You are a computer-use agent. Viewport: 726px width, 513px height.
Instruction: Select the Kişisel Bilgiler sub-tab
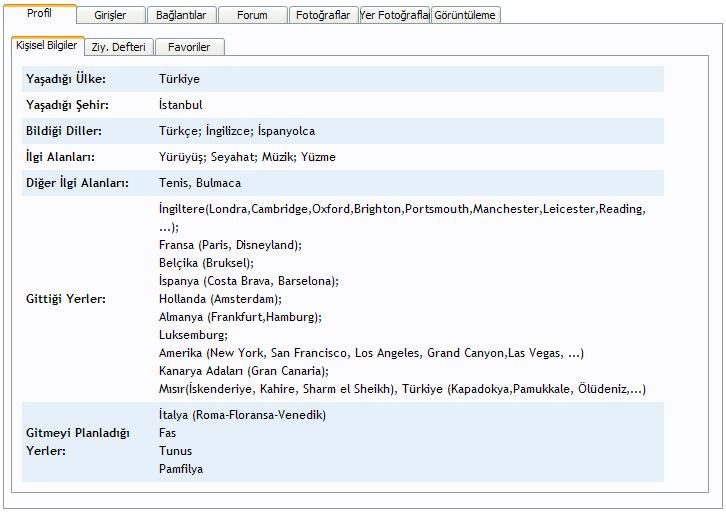pos(47,46)
